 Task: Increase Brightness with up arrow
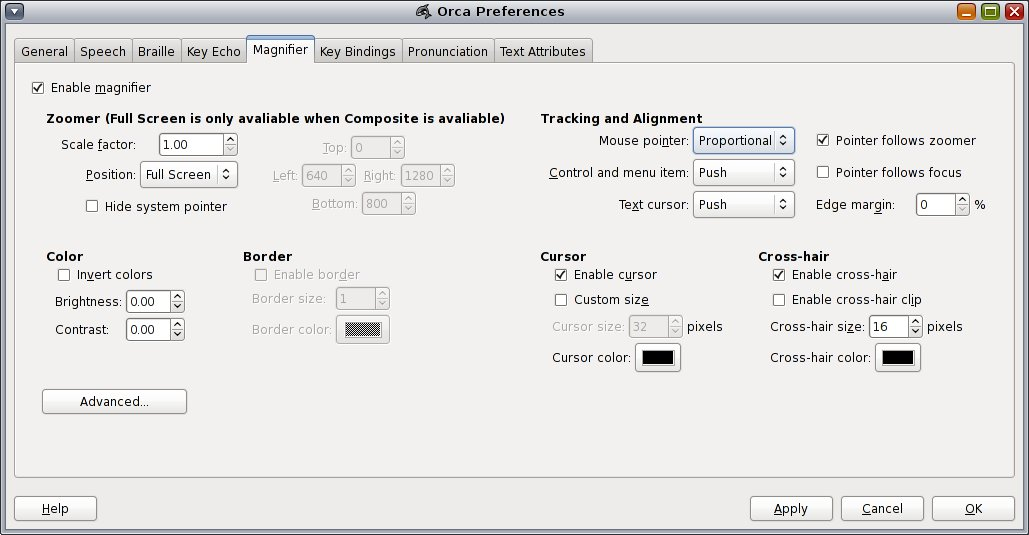click(x=177, y=296)
